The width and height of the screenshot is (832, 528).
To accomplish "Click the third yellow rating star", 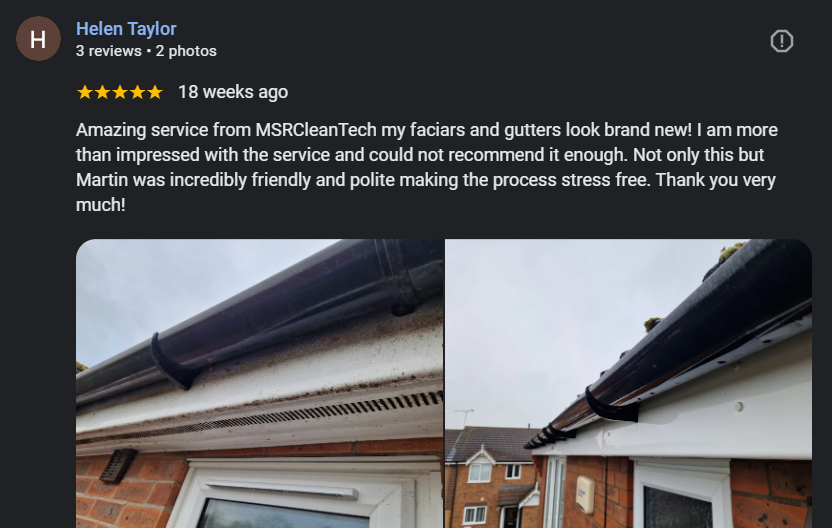I will tap(119, 92).
